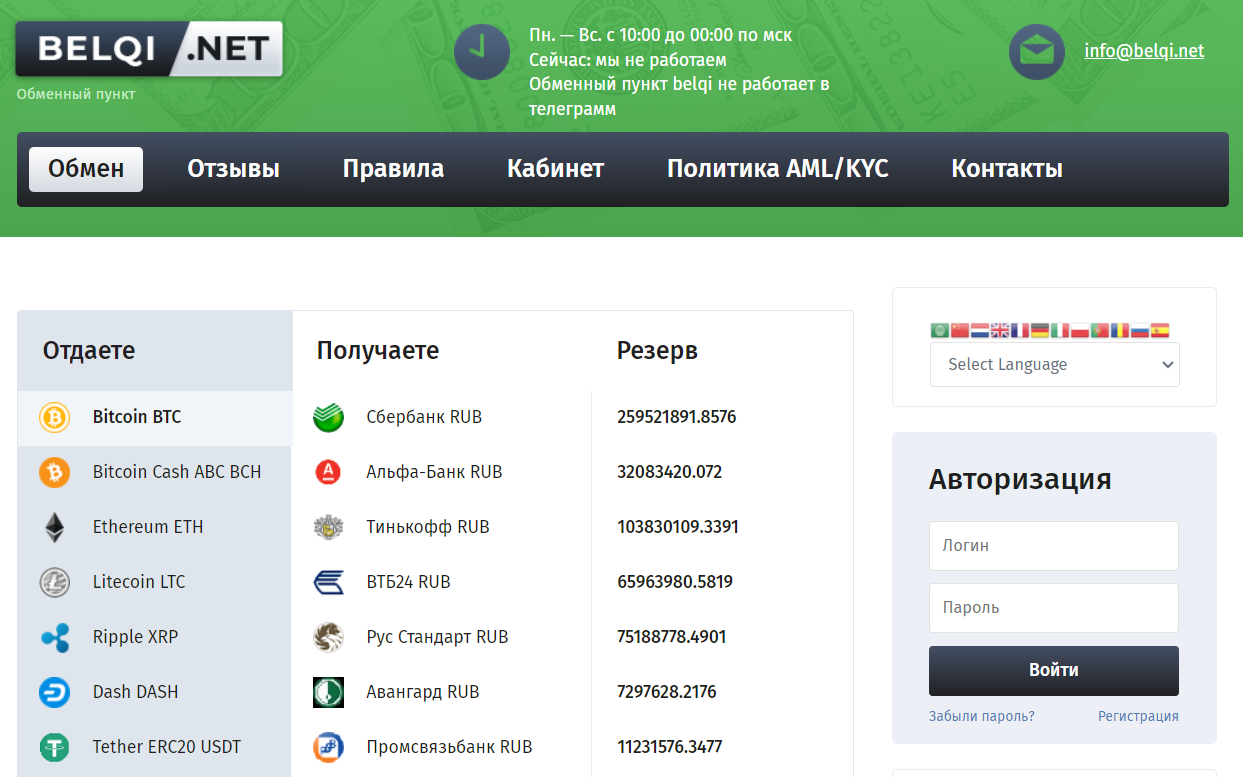Viewport: 1243px width, 777px height.
Task: Choose Авангард RUB option
Action: [423, 692]
